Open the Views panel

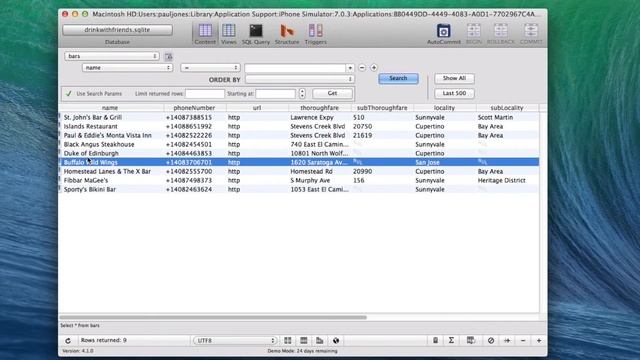(x=229, y=34)
